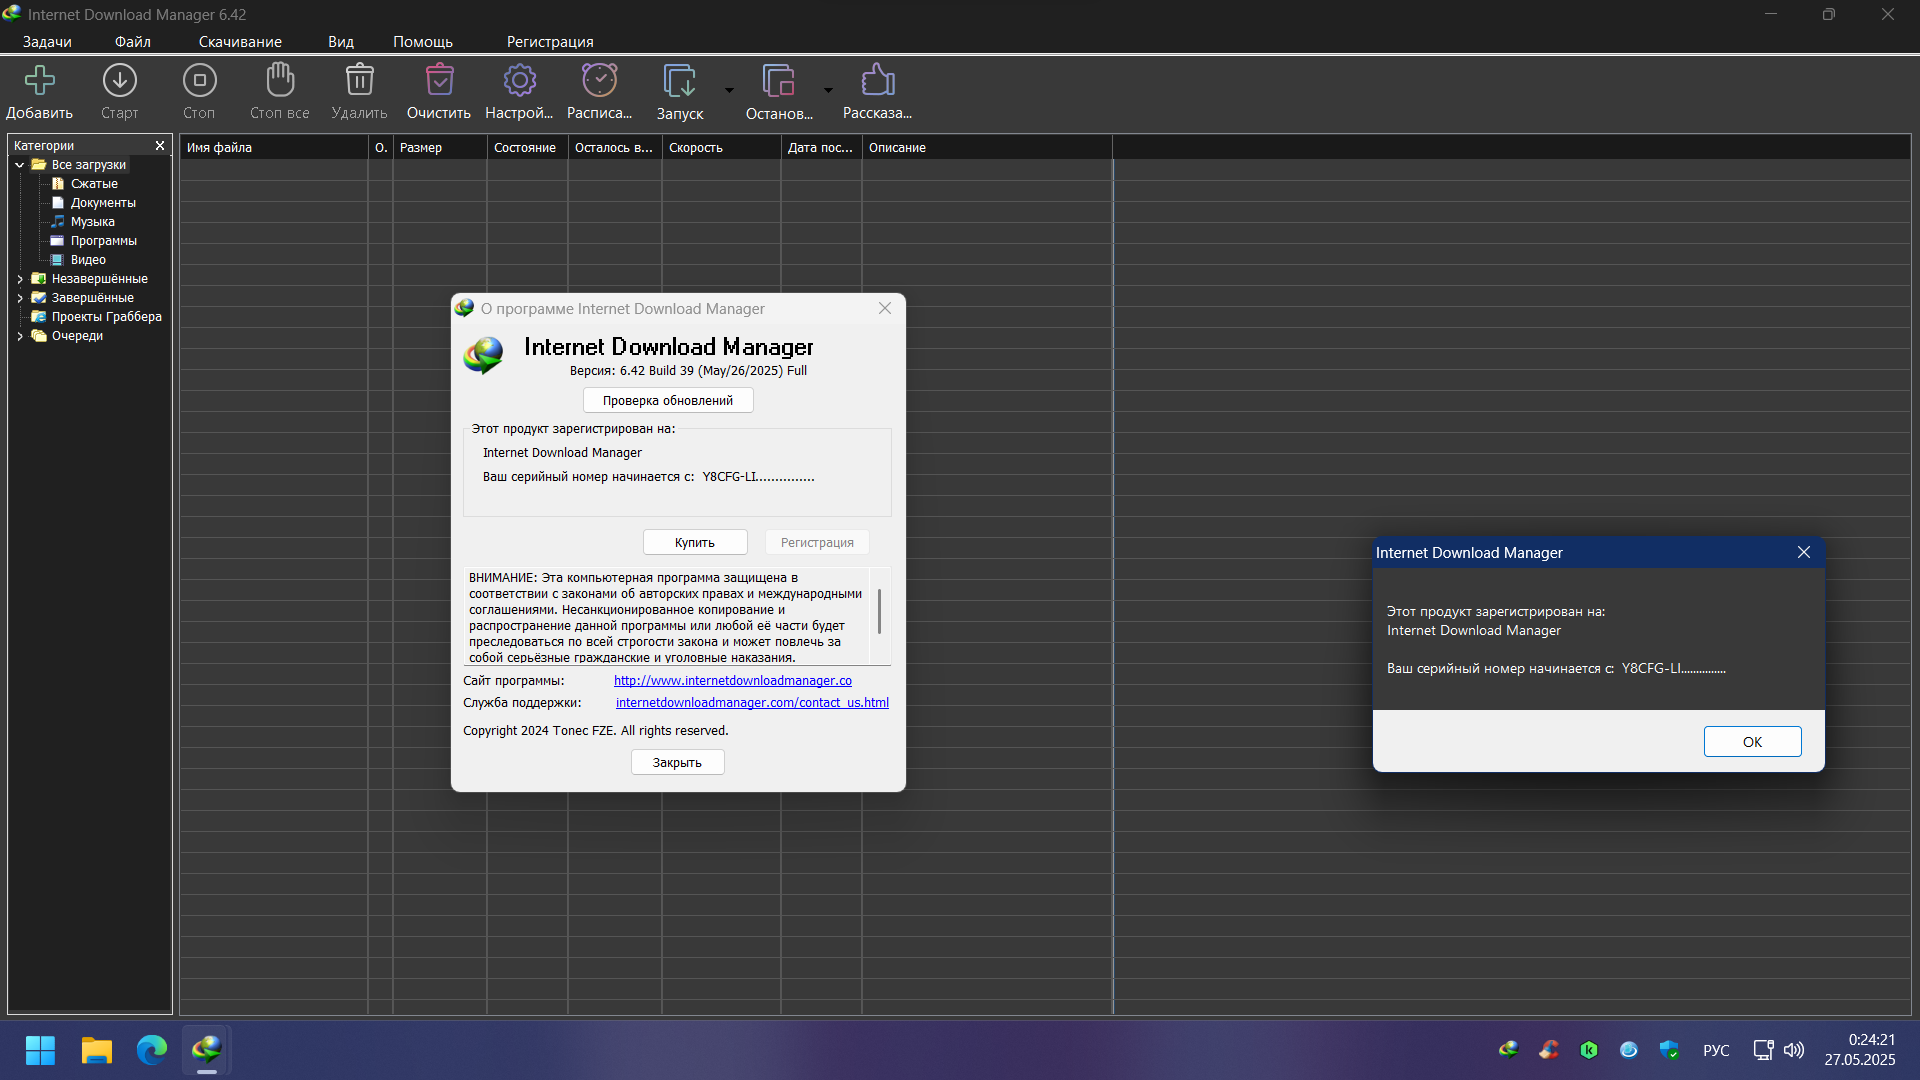1920x1080 pixels.
Task: Click the Стоп все hand icon
Action: pyautogui.click(x=280, y=80)
